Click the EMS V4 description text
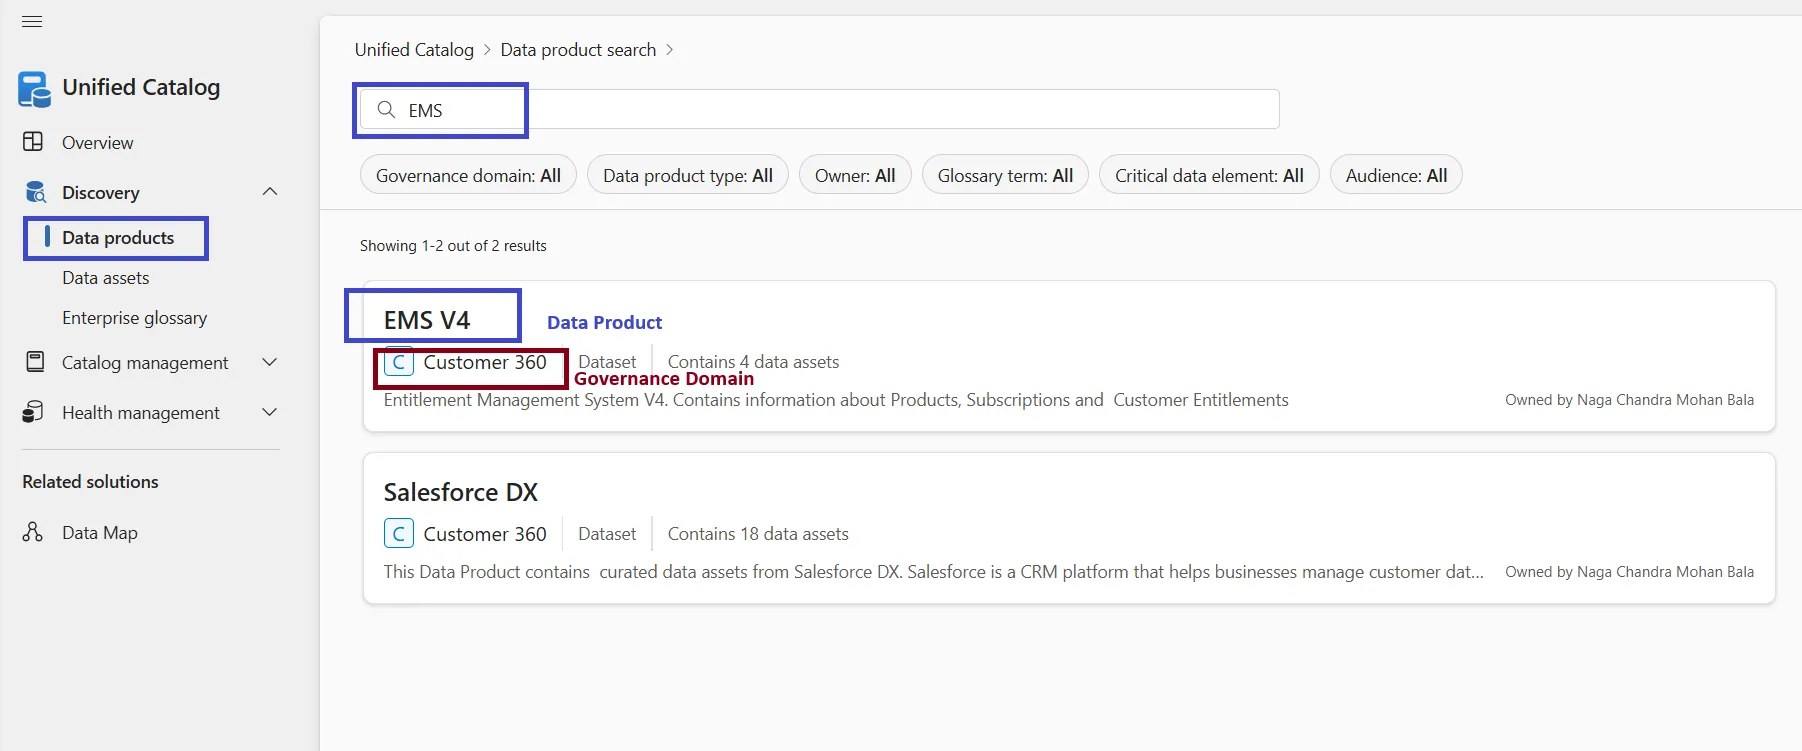 point(836,400)
